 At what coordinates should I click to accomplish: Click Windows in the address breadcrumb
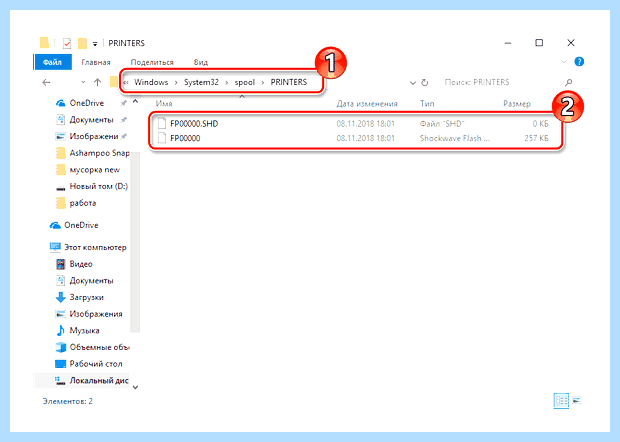click(151, 82)
